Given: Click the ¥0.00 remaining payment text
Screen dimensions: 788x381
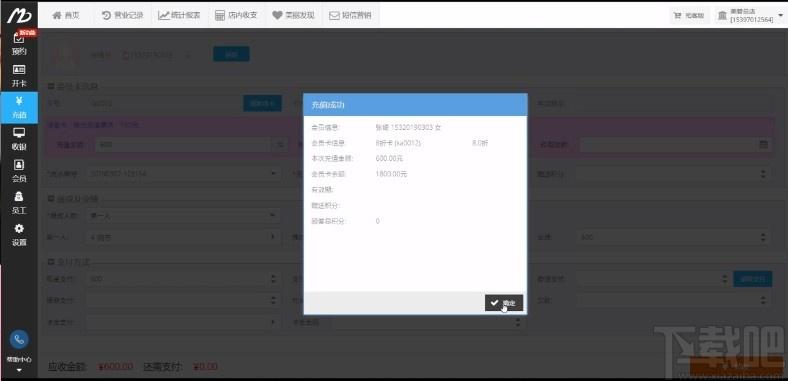Looking at the screenshot, I should 205,366.
